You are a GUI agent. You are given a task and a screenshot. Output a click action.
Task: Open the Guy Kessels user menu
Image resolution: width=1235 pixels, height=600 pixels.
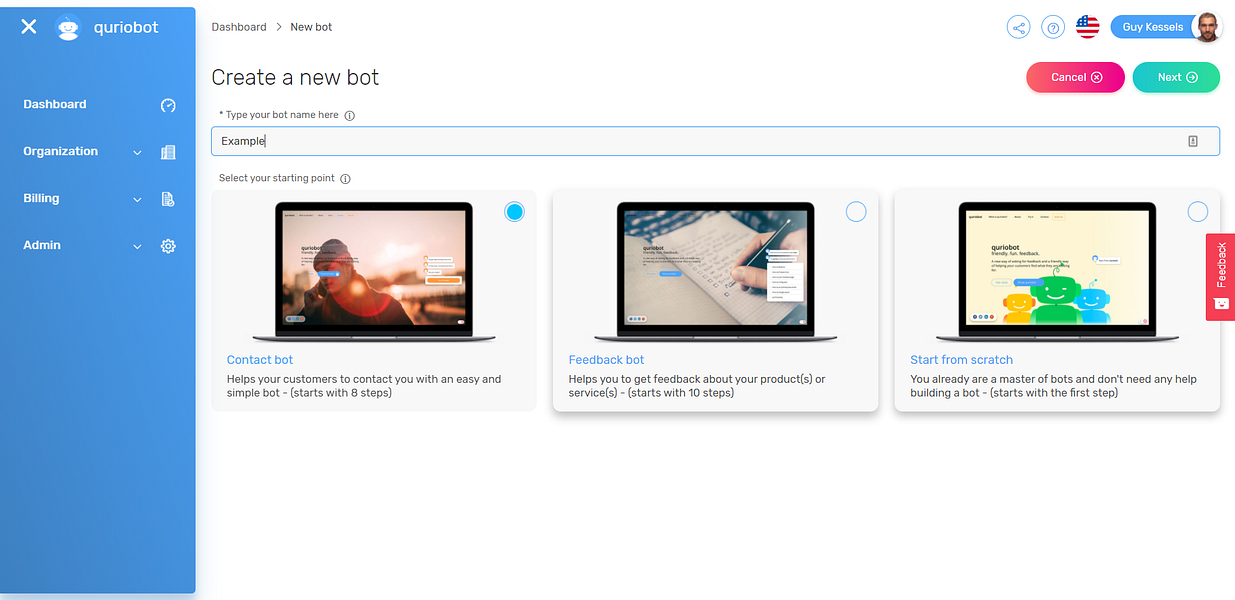(1153, 27)
